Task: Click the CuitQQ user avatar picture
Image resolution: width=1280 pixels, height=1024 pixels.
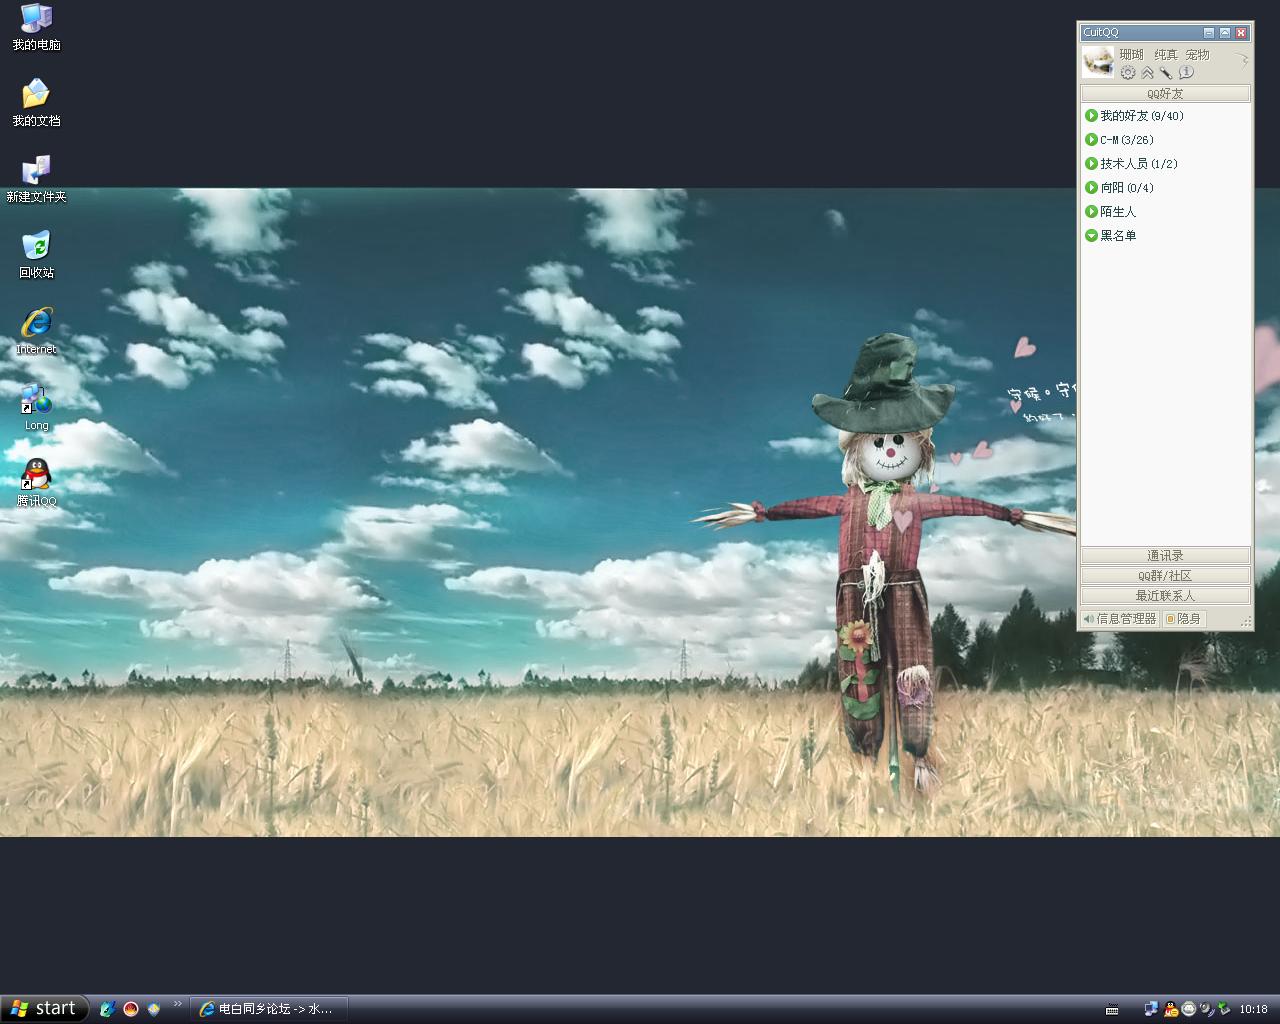Action: click(x=1098, y=62)
